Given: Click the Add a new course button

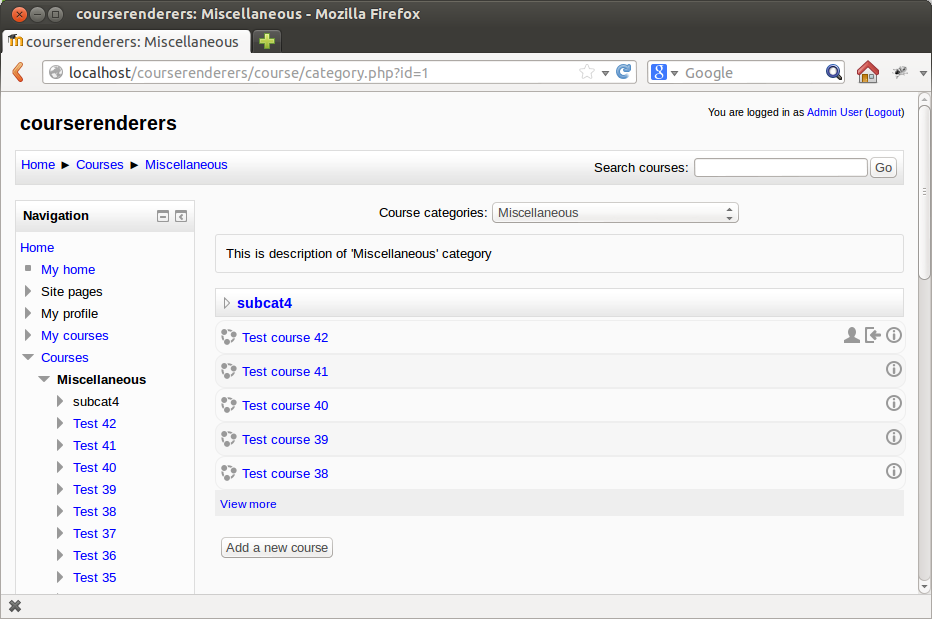Looking at the screenshot, I should coord(277,548).
